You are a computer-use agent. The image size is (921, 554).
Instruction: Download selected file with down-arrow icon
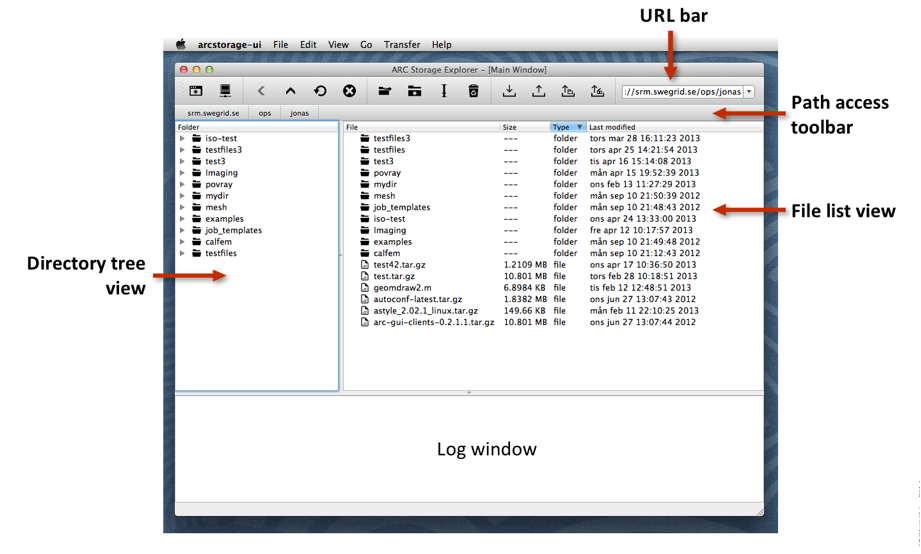point(509,91)
